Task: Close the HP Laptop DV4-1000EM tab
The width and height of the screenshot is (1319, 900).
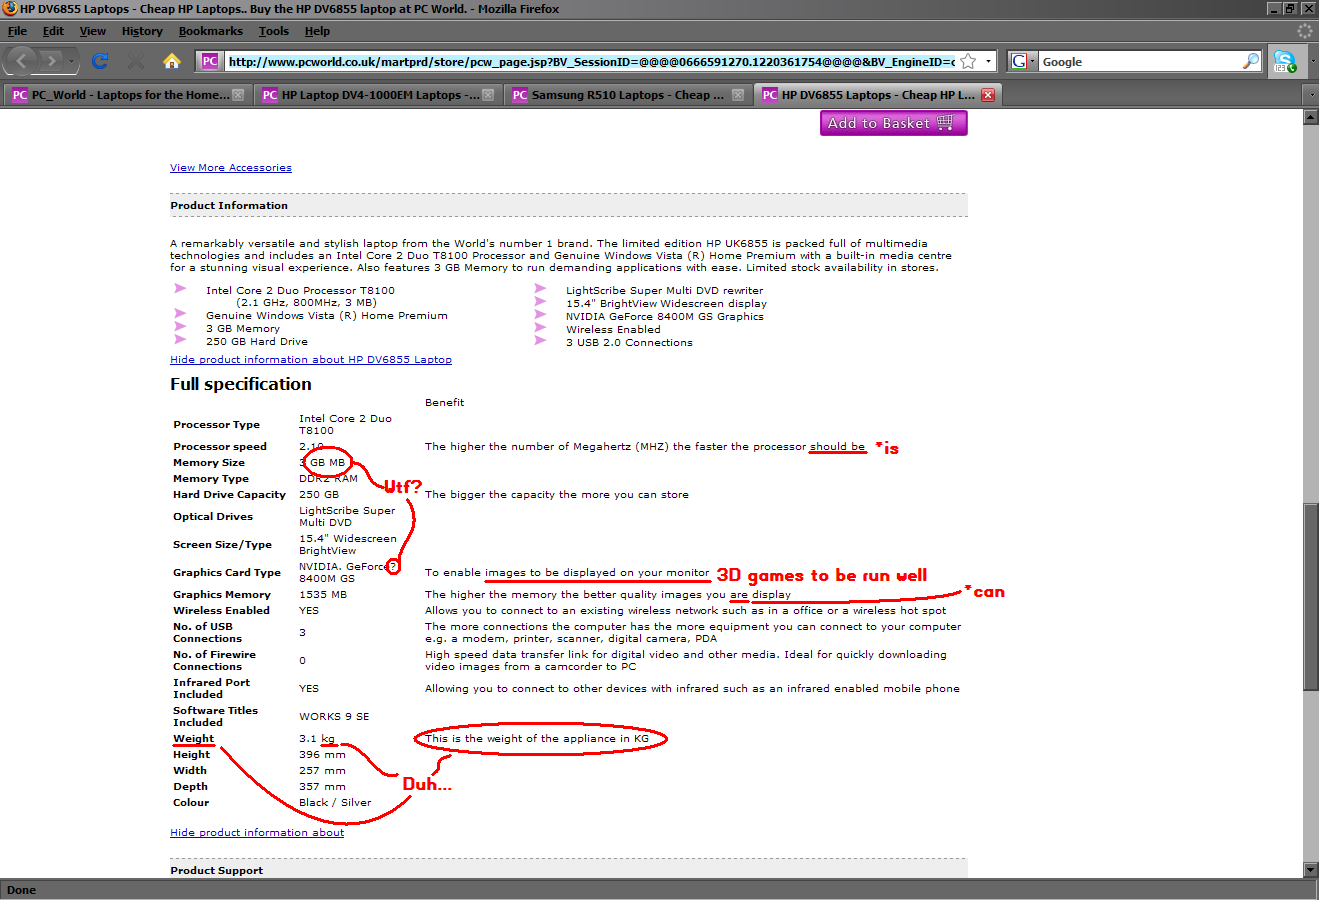Action: click(x=488, y=95)
